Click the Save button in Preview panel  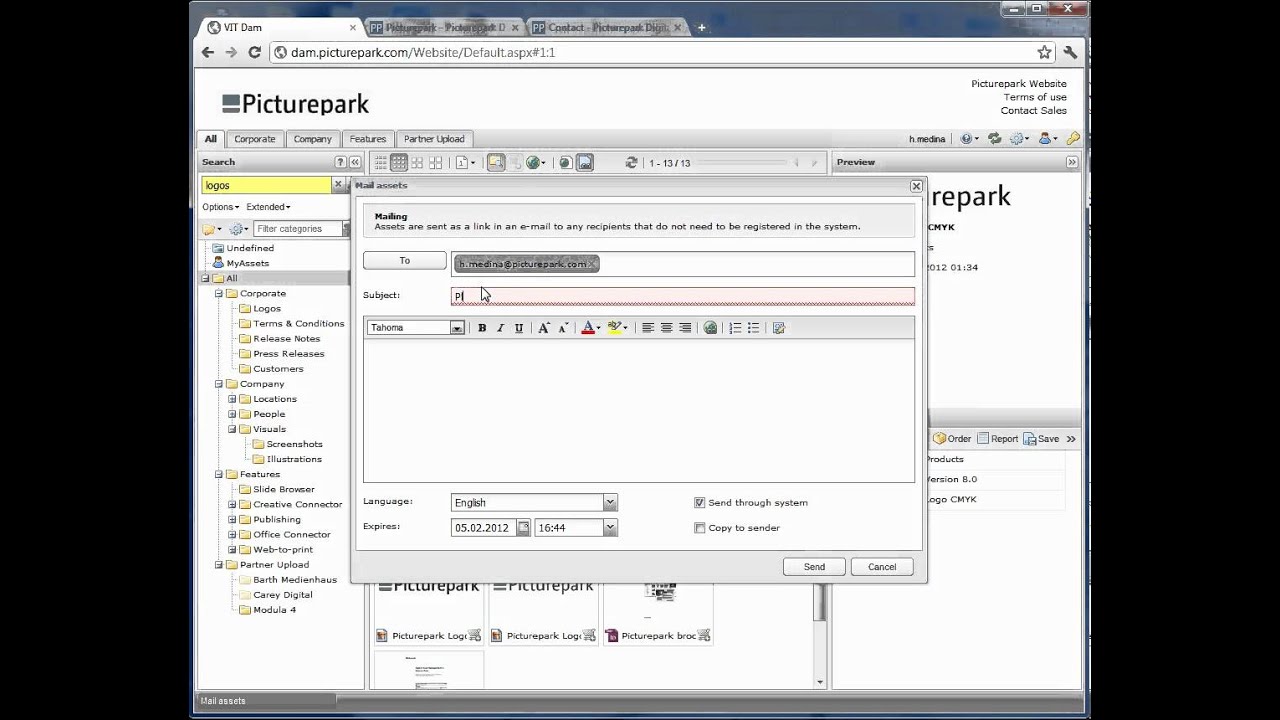(1041, 439)
